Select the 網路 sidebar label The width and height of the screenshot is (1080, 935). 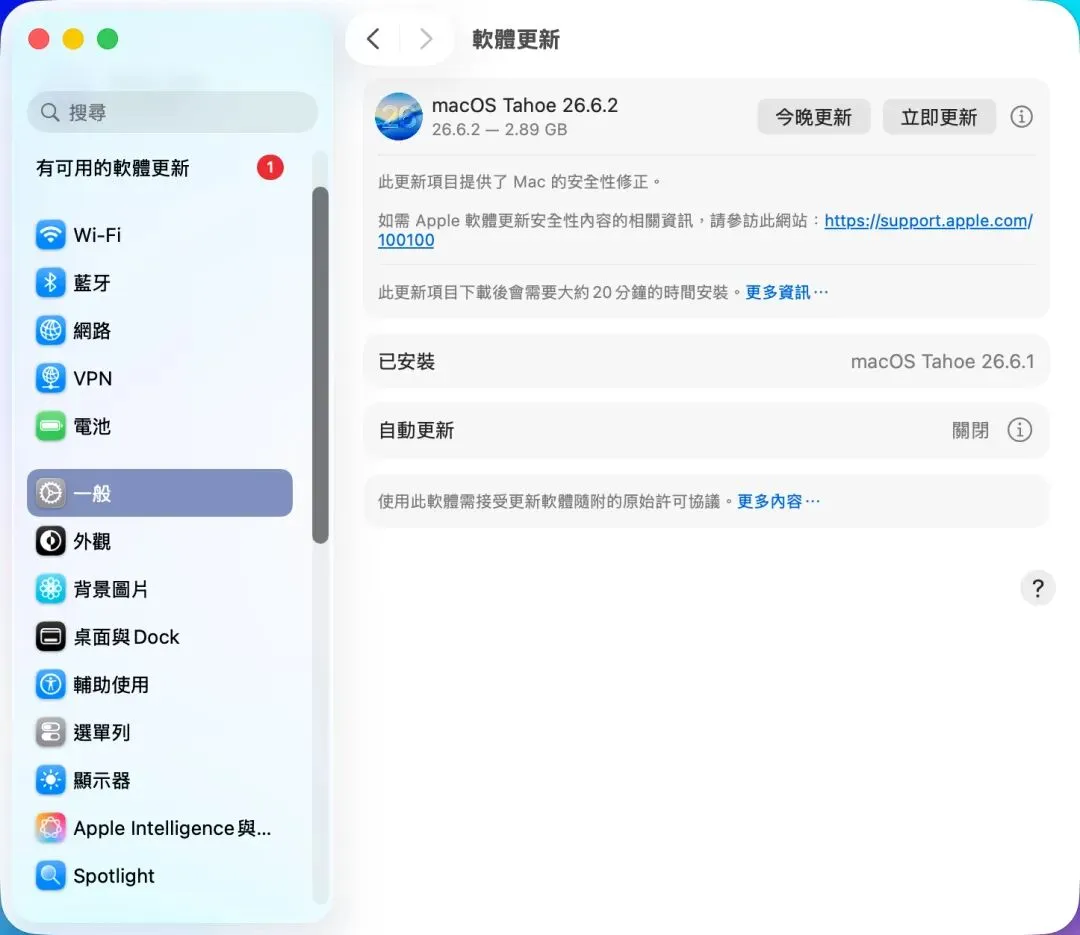[x=92, y=331]
